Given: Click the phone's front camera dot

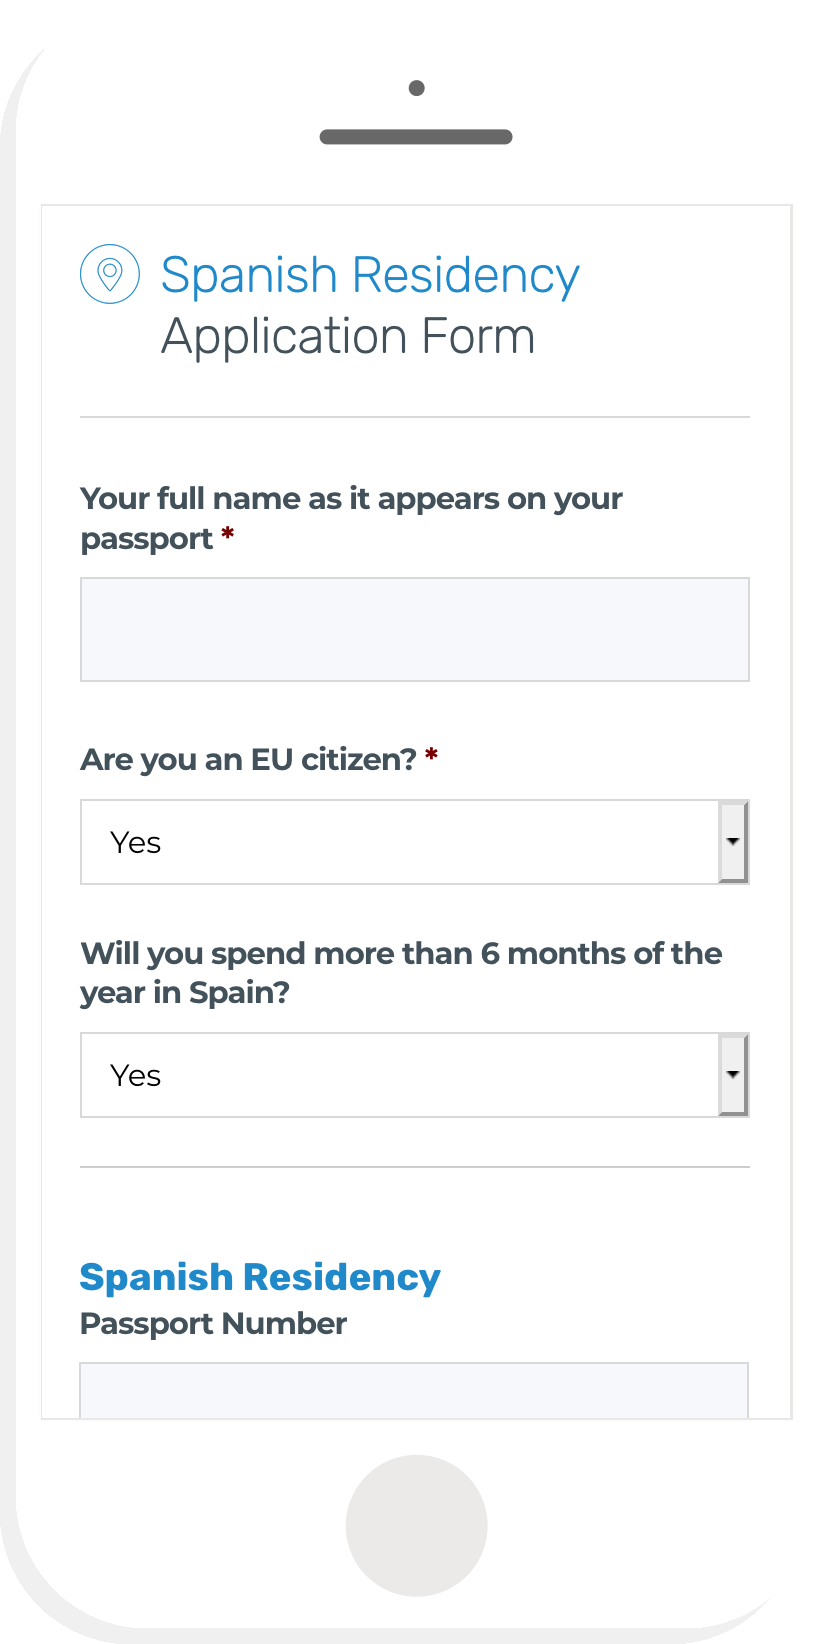Looking at the screenshot, I should (417, 88).
